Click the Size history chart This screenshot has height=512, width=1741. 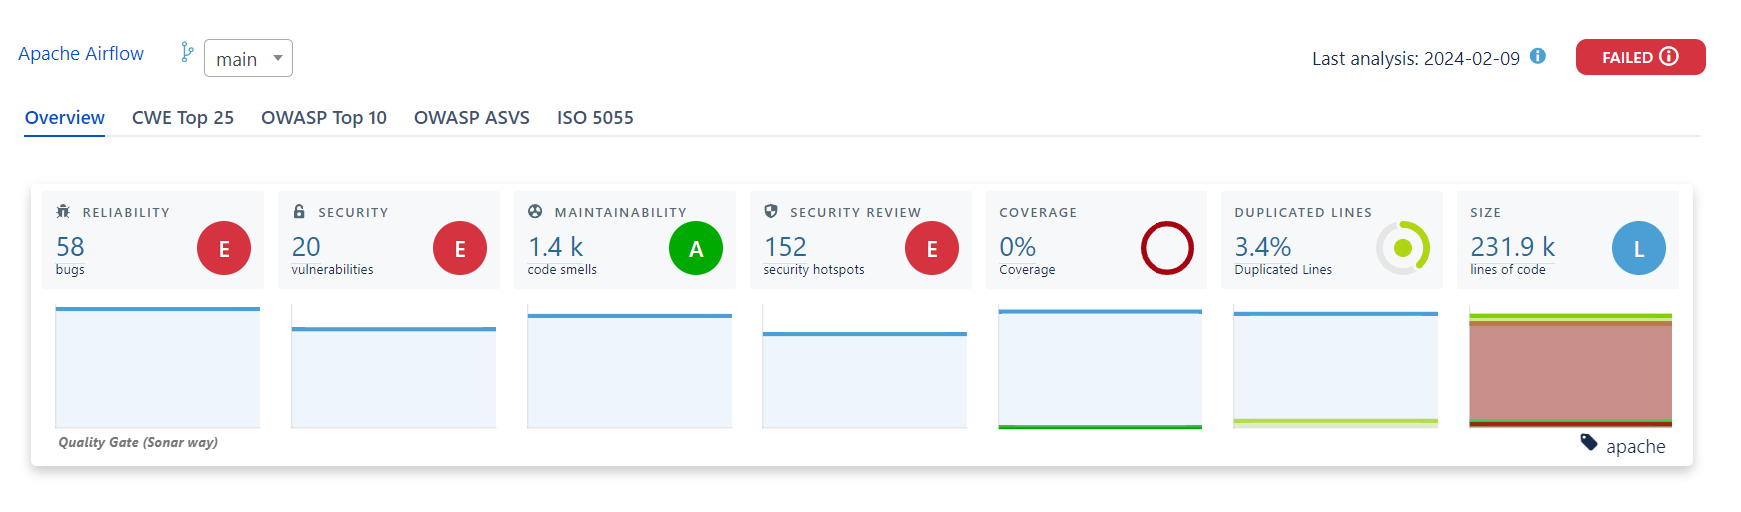pyautogui.click(x=1571, y=367)
